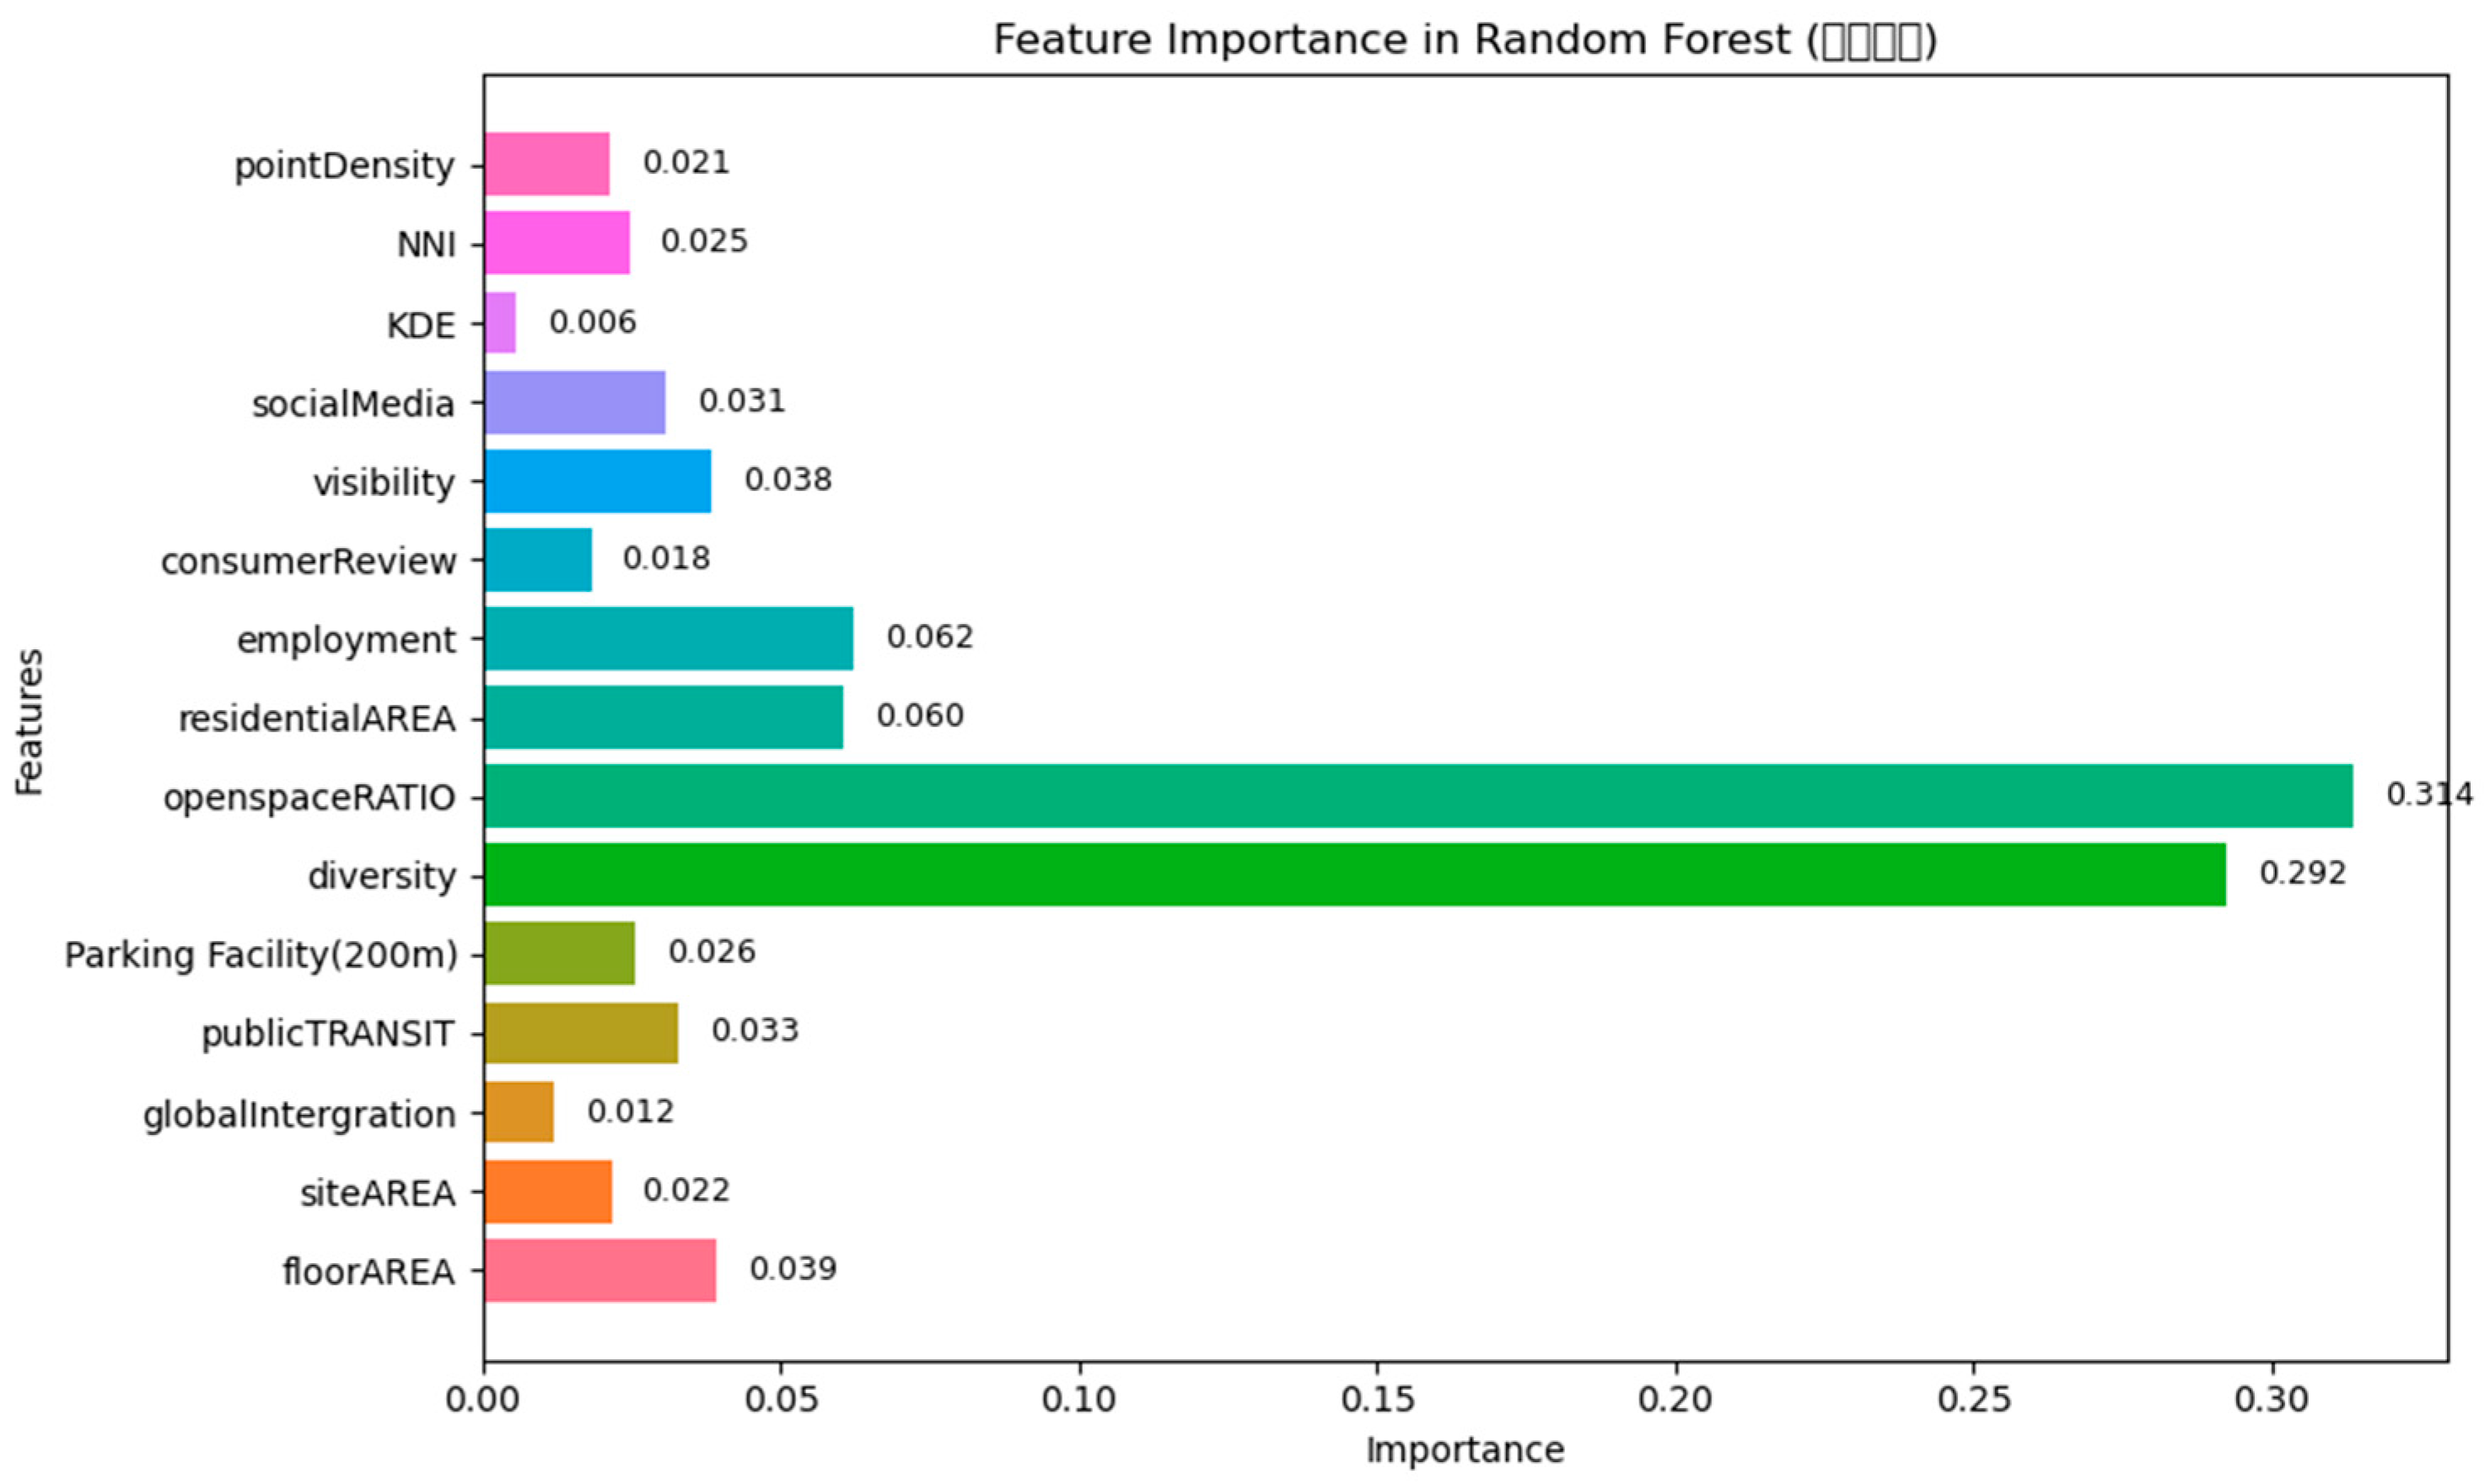The height and width of the screenshot is (1484, 2490).
Task: Select the 0.025 value label
Action: [704, 241]
